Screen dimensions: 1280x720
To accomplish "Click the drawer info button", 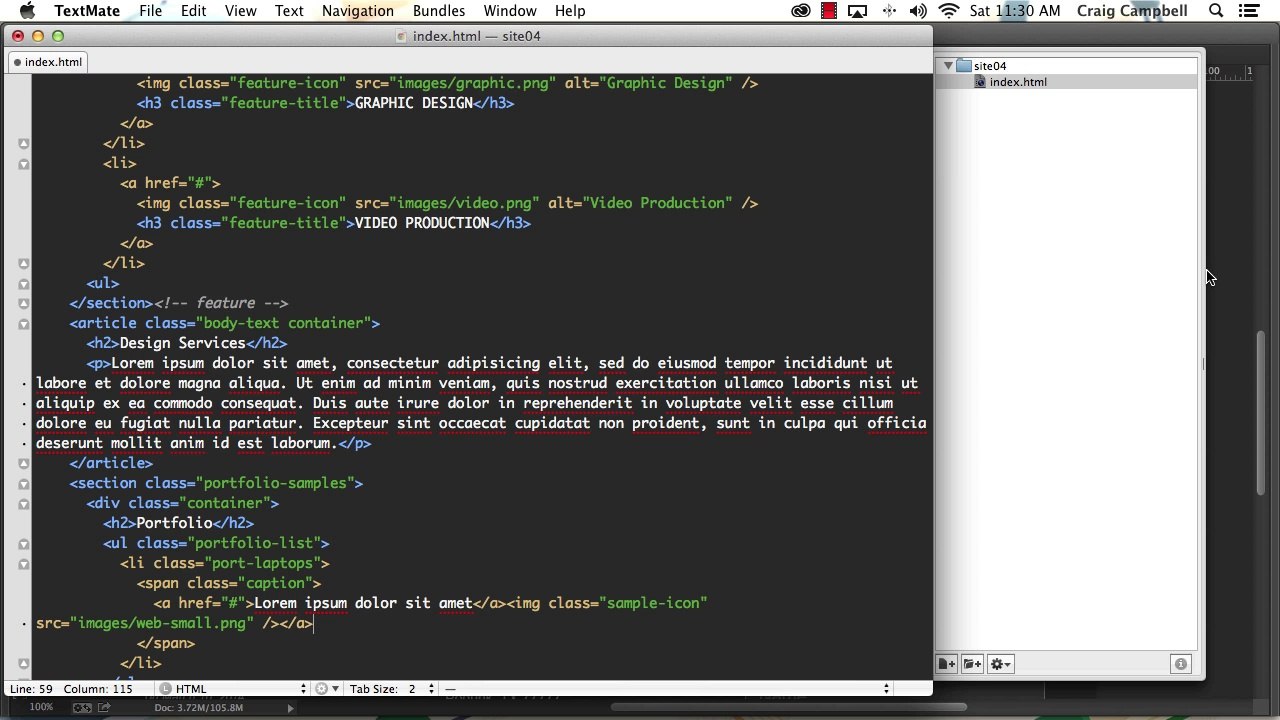I will (1180, 664).
